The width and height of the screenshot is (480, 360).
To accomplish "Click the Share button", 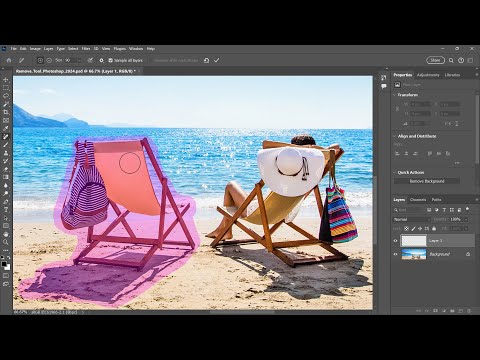I will pos(435,60).
